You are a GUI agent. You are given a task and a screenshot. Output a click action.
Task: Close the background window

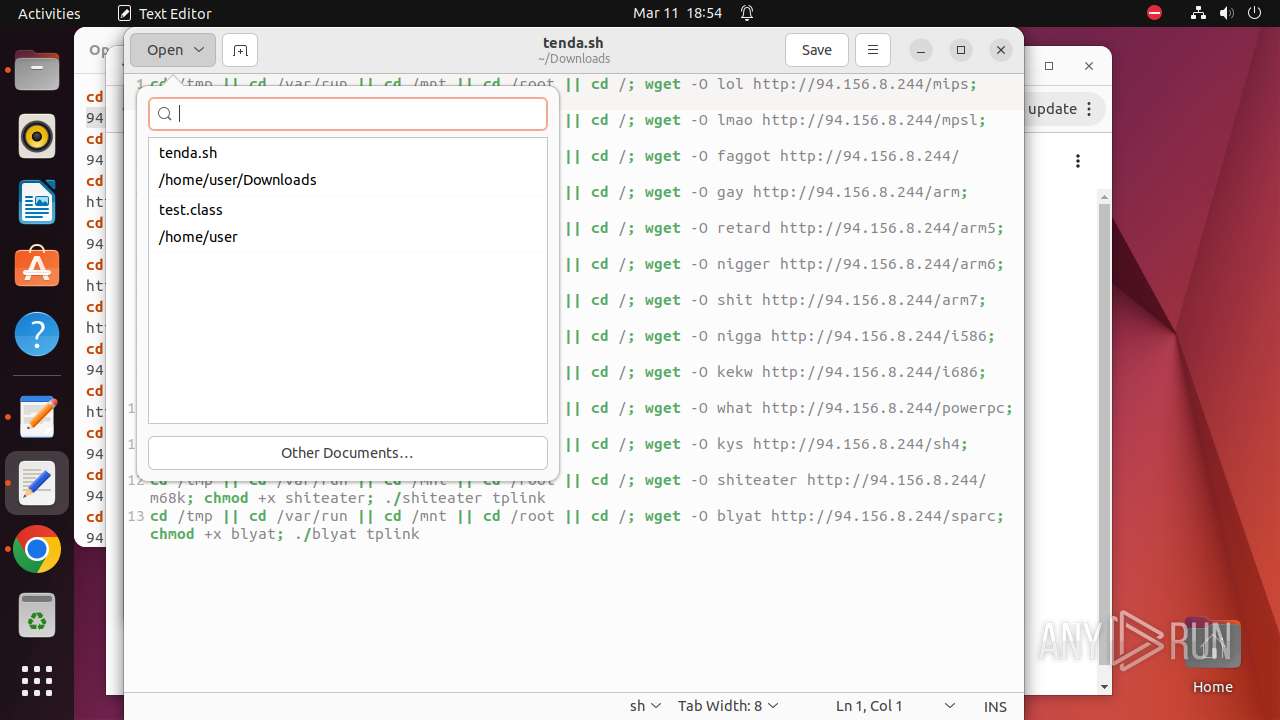click(1089, 66)
